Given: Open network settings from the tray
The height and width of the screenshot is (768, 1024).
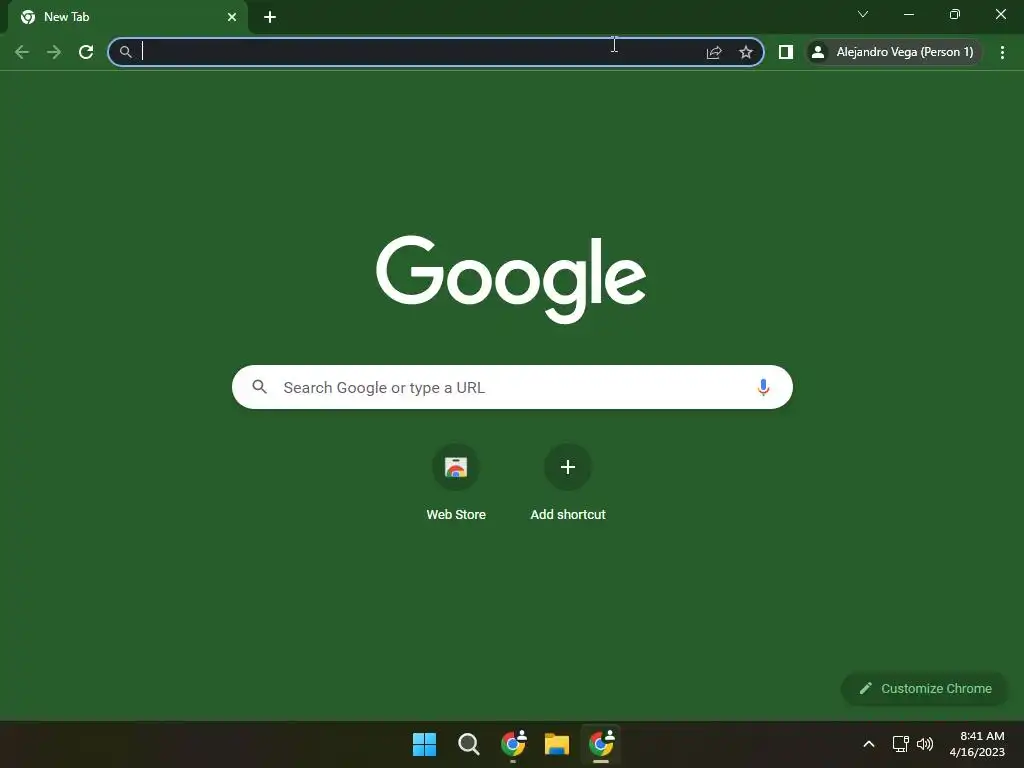Looking at the screenshot, I should tap(901, 744).
